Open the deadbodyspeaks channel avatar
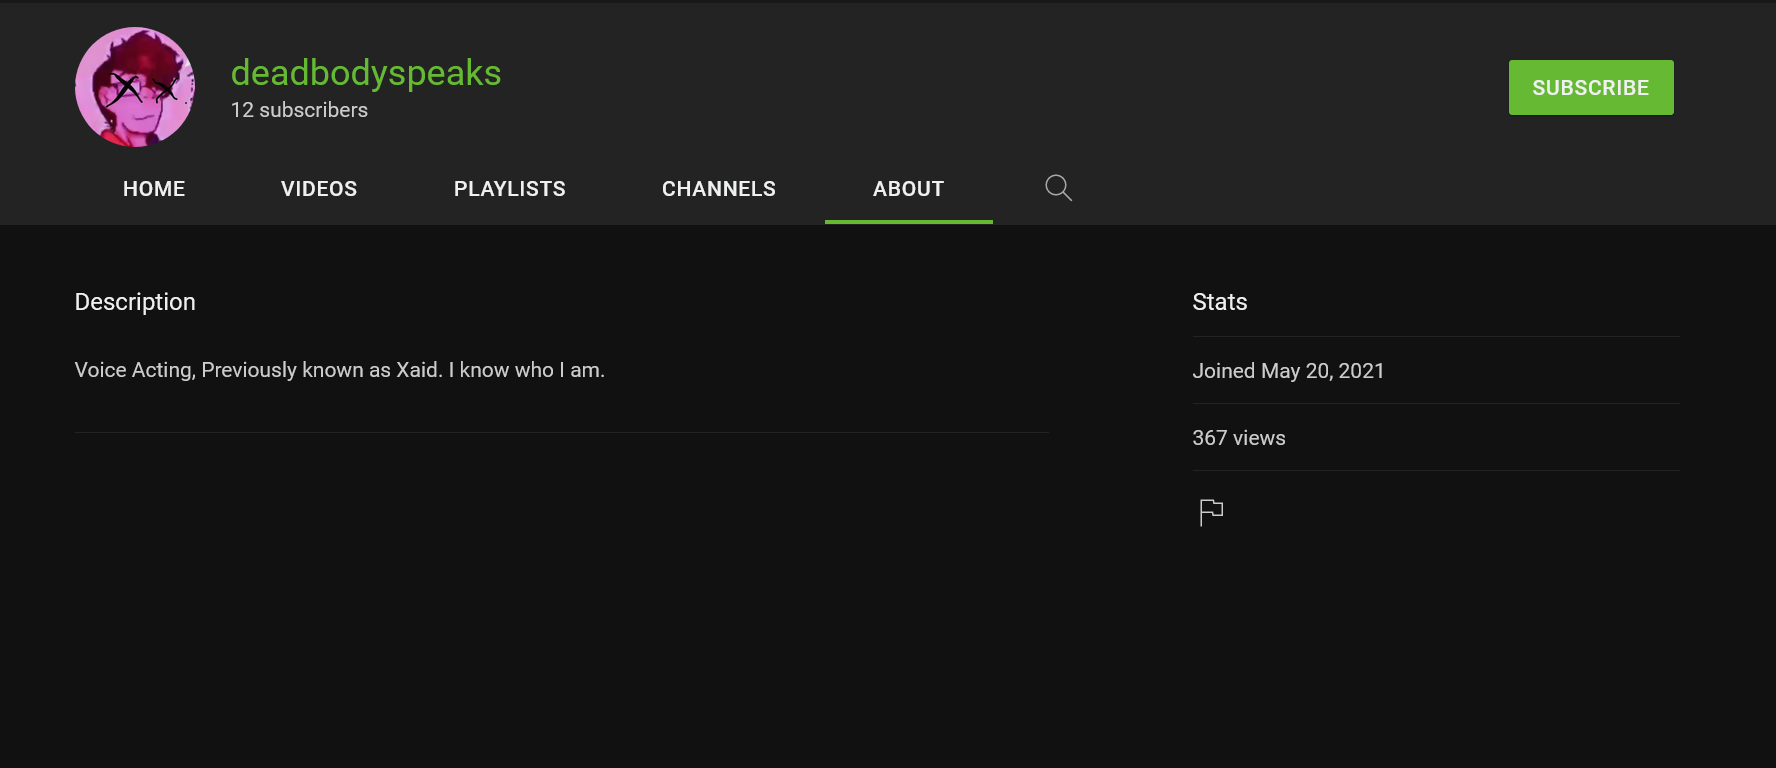1776x768 pixels. 135,87
